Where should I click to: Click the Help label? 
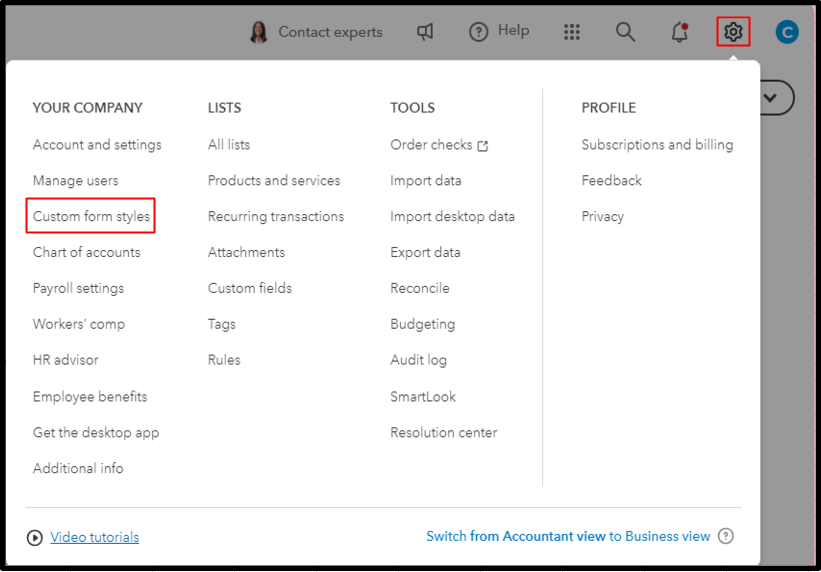click(513, 31)
